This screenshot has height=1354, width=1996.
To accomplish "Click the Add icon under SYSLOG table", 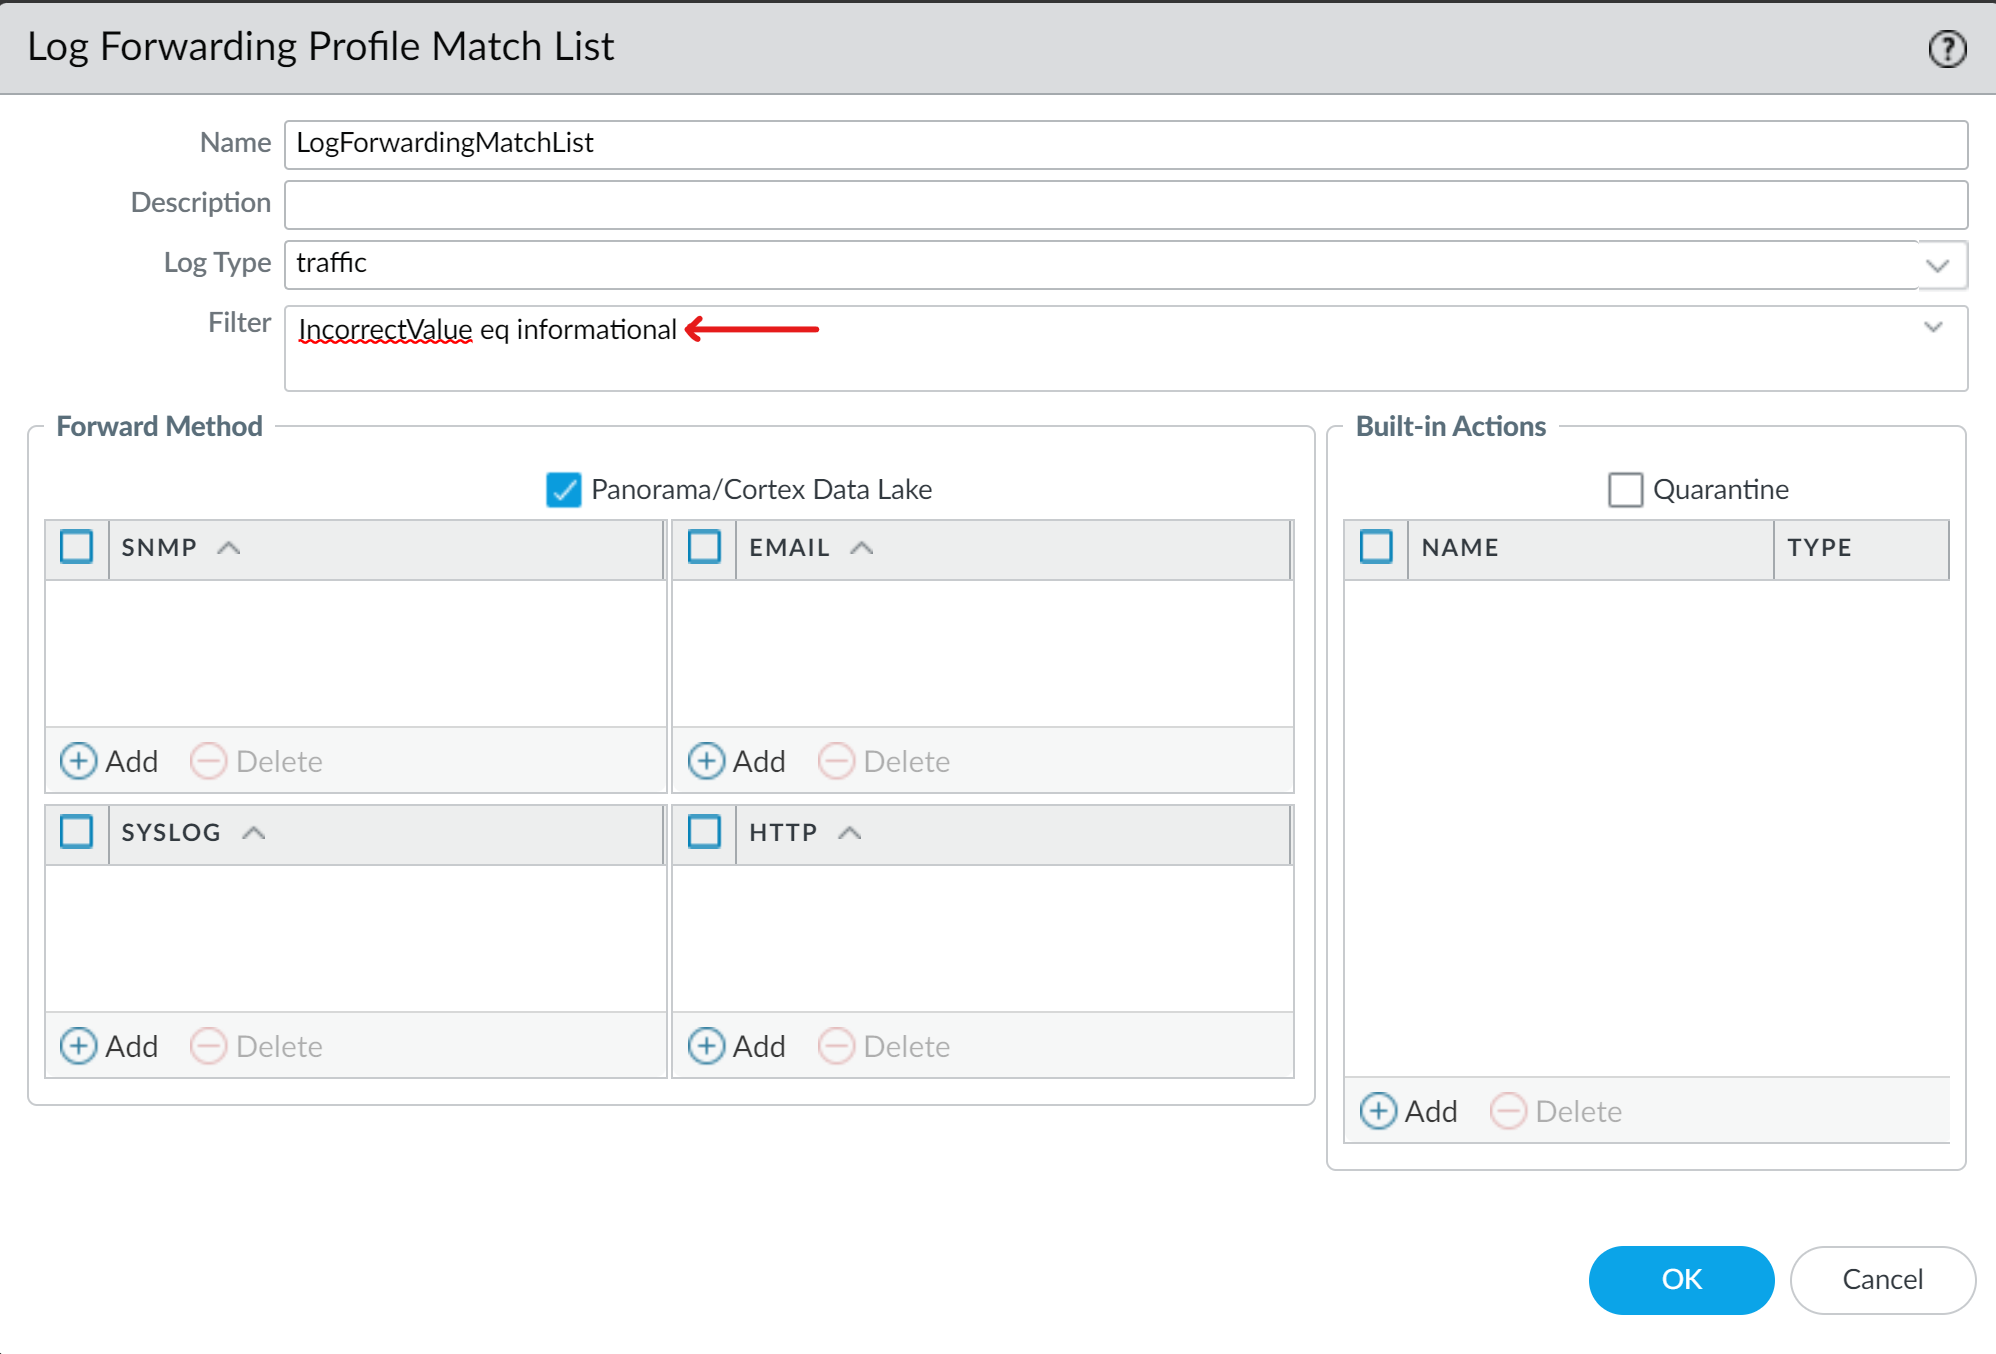I will click(79, 1046).
